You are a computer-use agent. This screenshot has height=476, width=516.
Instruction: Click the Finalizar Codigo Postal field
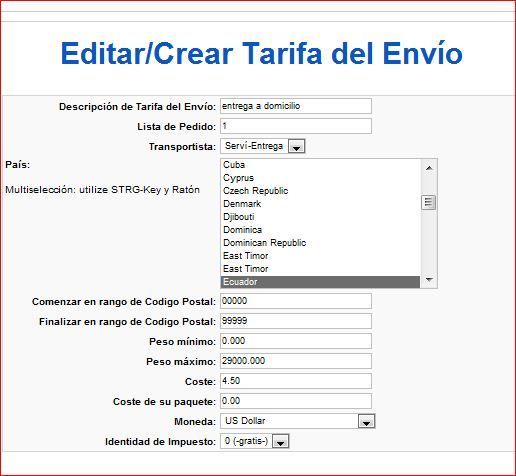coord(296,321)
